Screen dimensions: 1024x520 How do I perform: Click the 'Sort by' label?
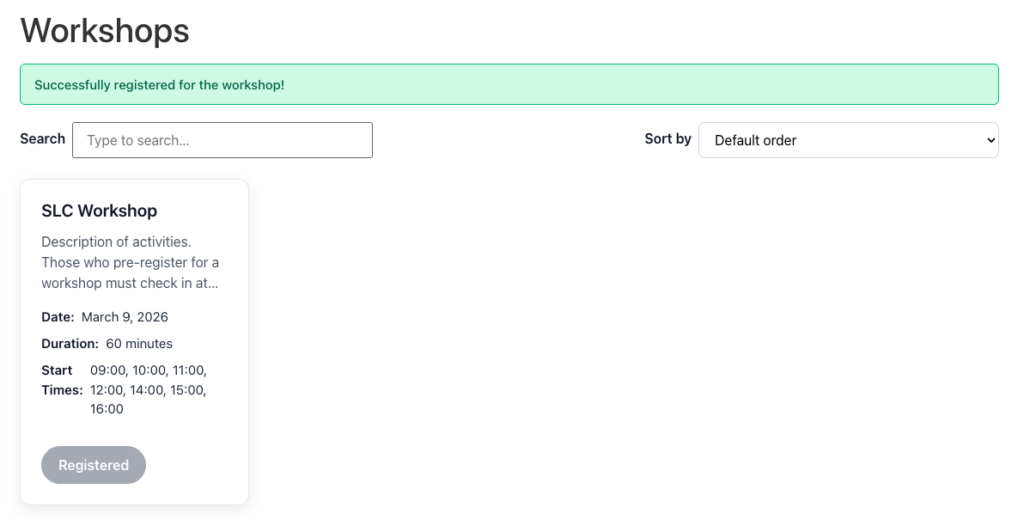(x=667, y=139)
